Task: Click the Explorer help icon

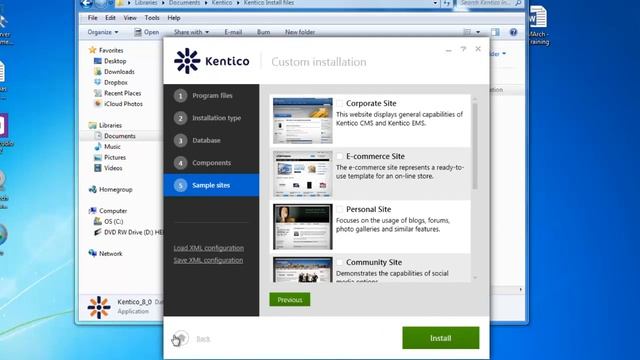Action: pos(513,32)
